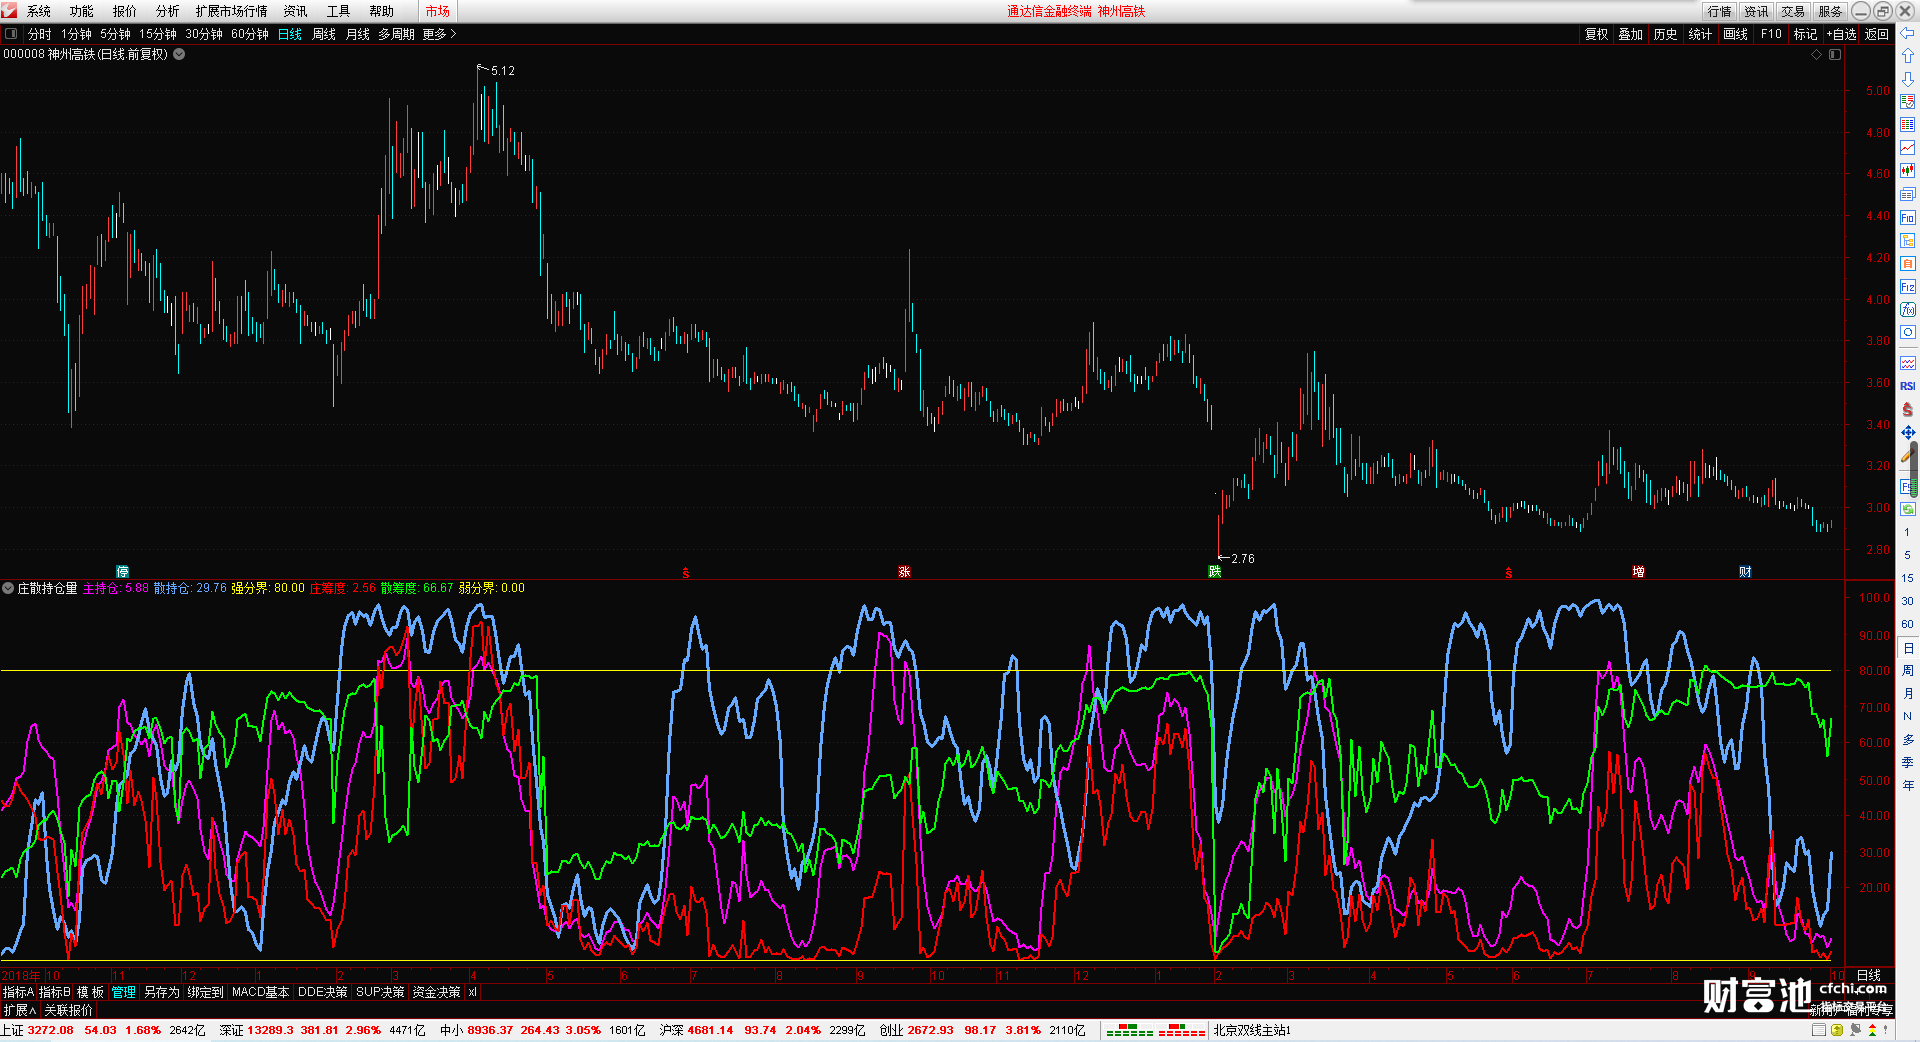The height and width of the screenshot is (1042, 1920).
Task: Toggle 叠加 overlay in toolbar
Action: 1631,34
